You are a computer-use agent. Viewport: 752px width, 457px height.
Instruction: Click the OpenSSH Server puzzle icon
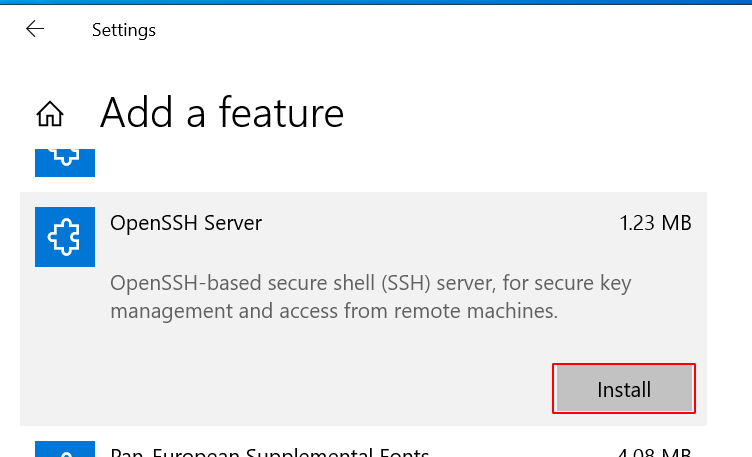point(65,237)
